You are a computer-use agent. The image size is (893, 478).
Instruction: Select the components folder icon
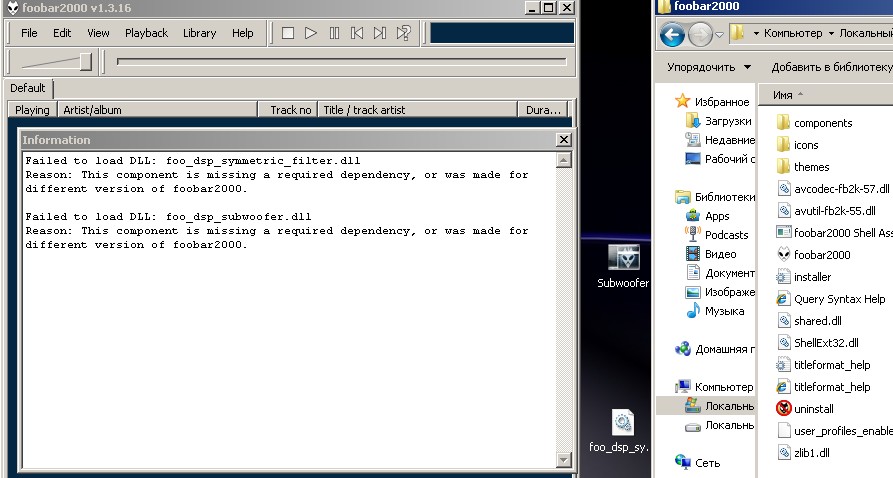[784, 122]
